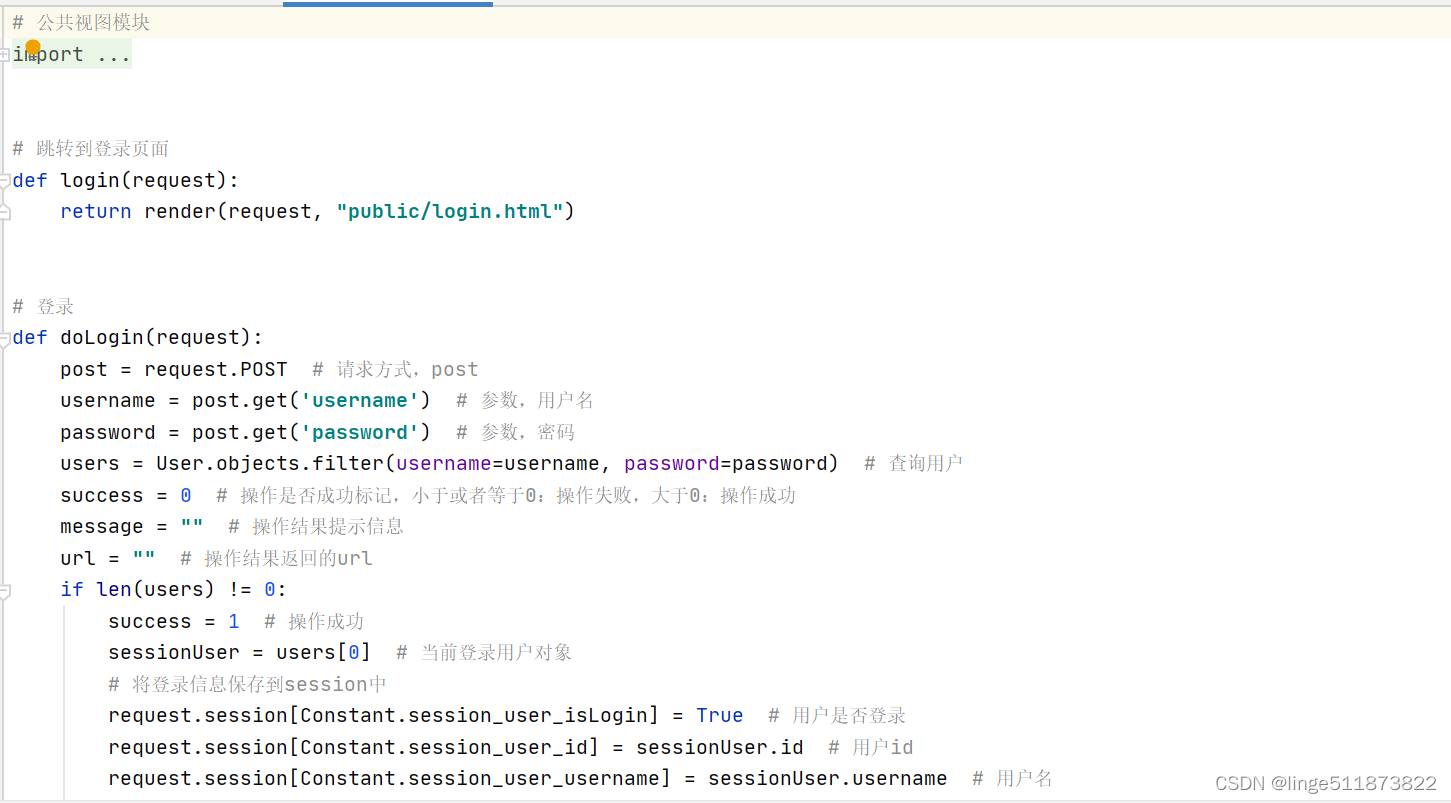
Task: Click the orange intention bulb icon
Action: 32,47
